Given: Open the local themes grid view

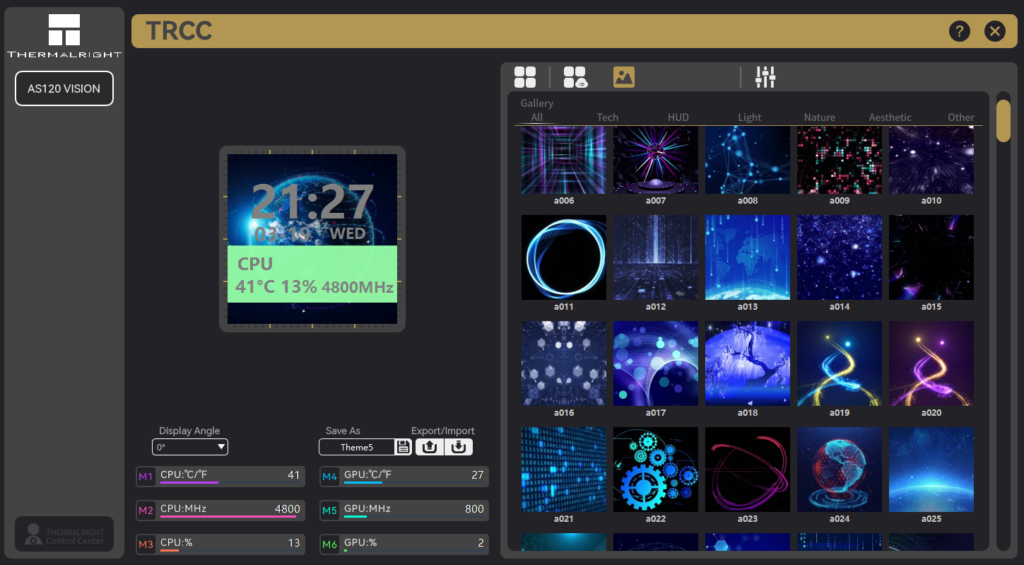Looking at the screenshot, I should [525, 77].
